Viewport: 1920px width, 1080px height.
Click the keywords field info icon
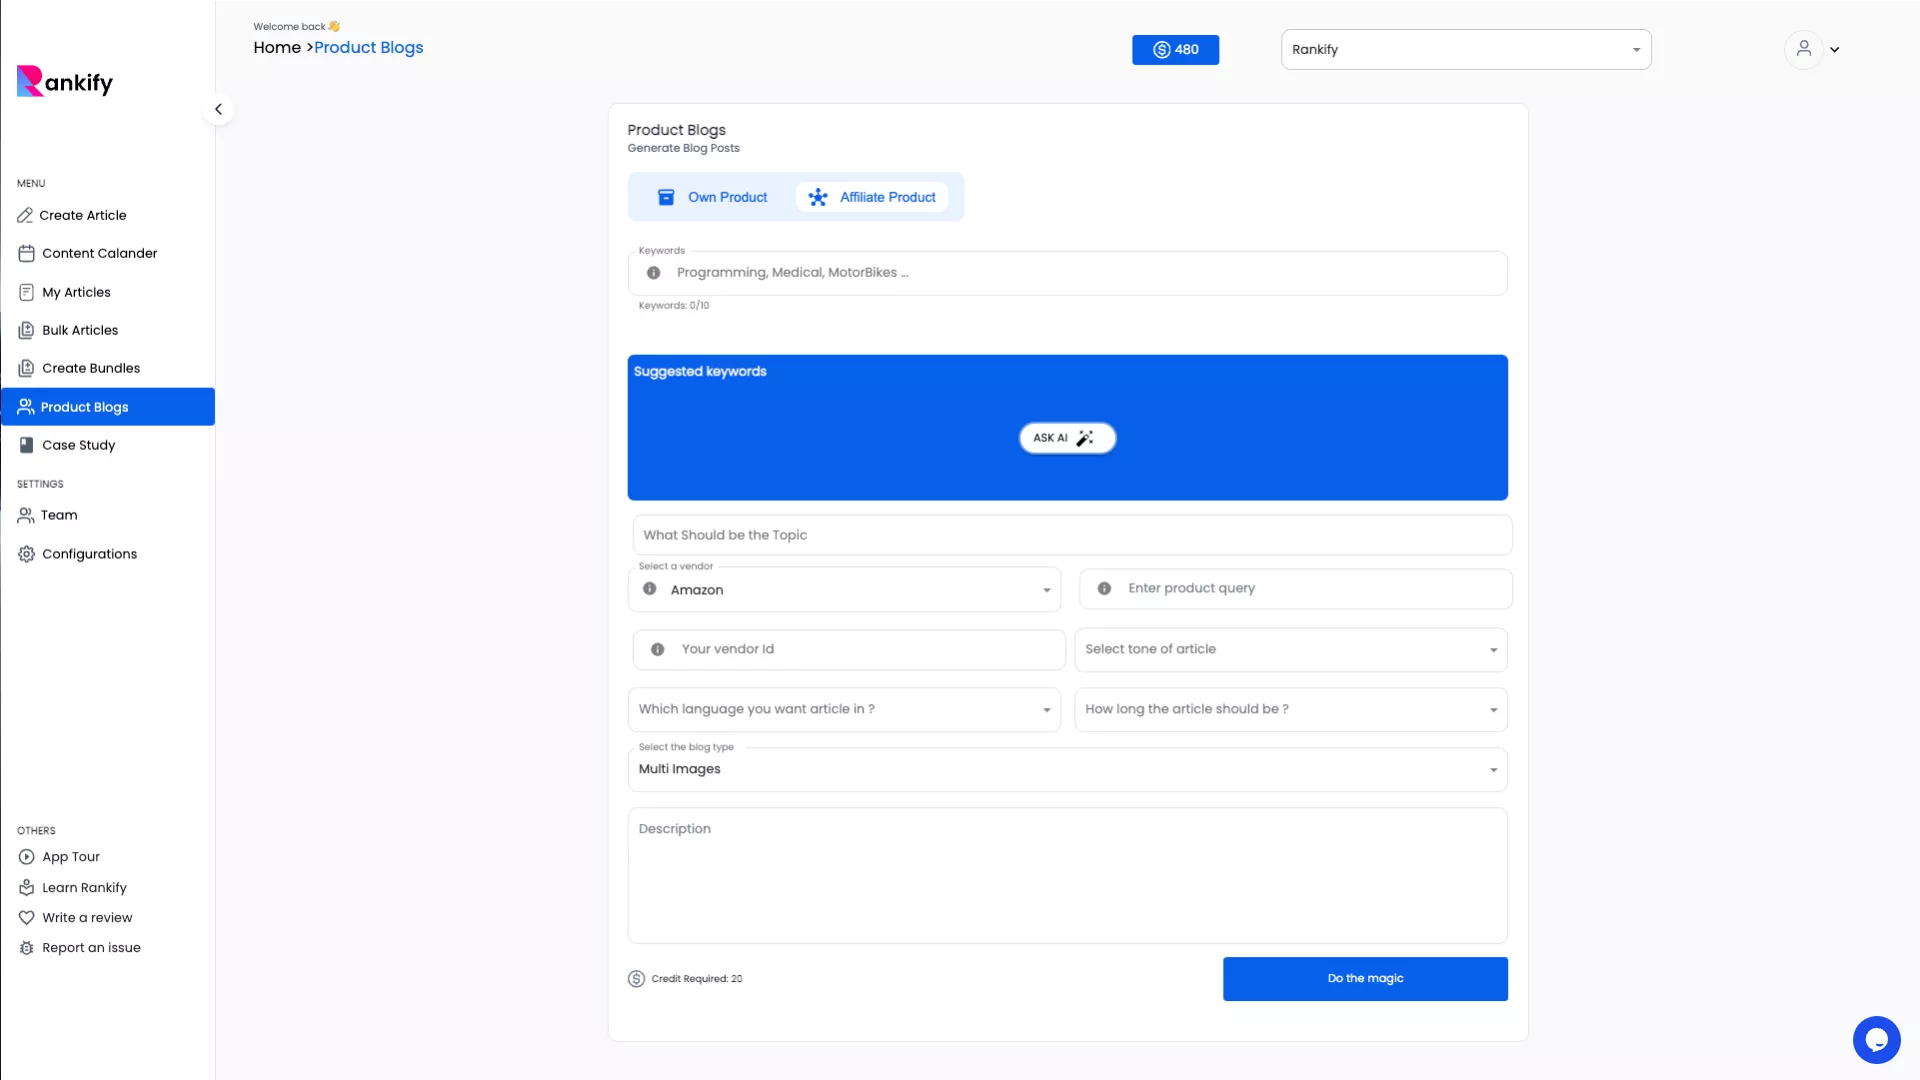coord(653,273)
